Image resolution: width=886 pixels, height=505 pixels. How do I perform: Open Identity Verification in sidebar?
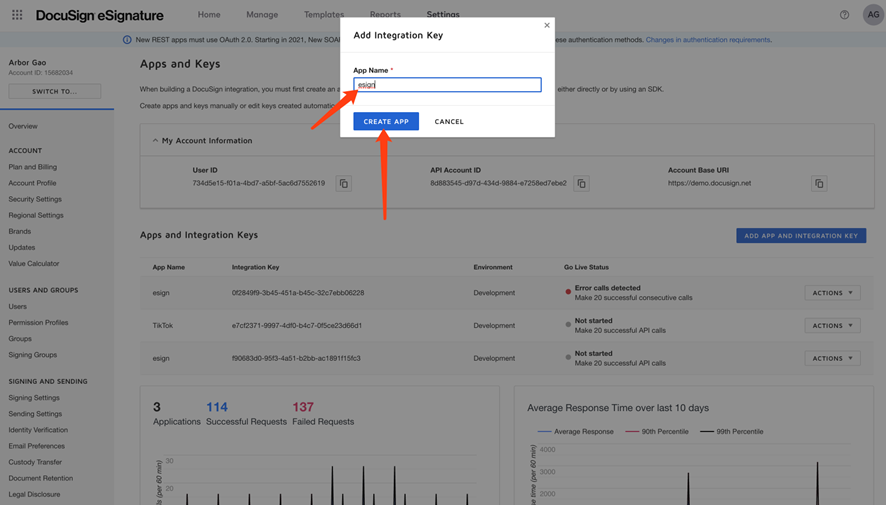(x=38, y=430)
